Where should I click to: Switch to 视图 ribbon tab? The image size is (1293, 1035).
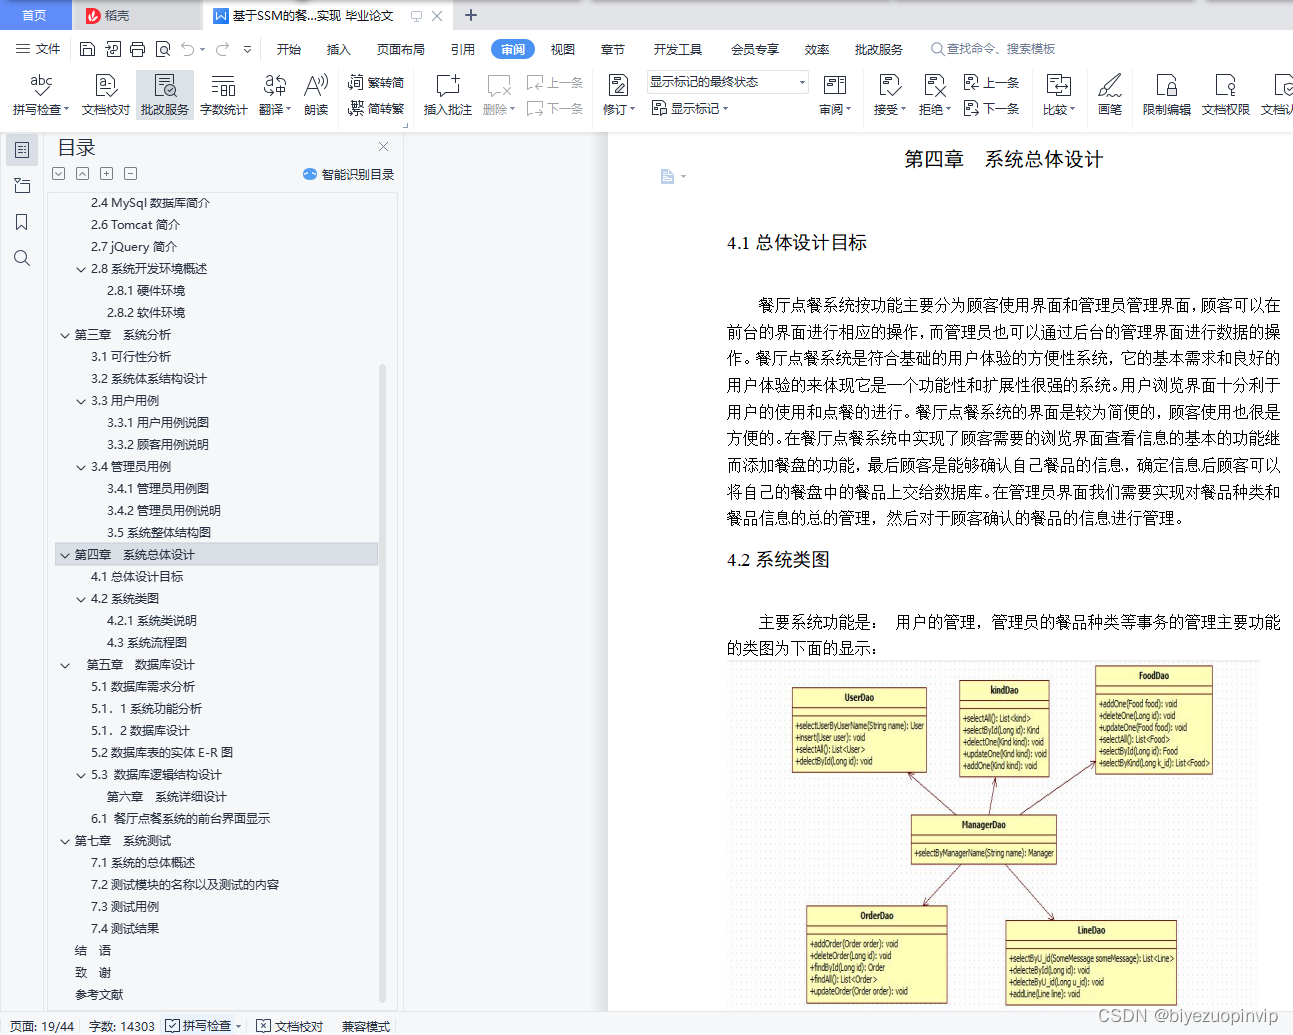563,49
